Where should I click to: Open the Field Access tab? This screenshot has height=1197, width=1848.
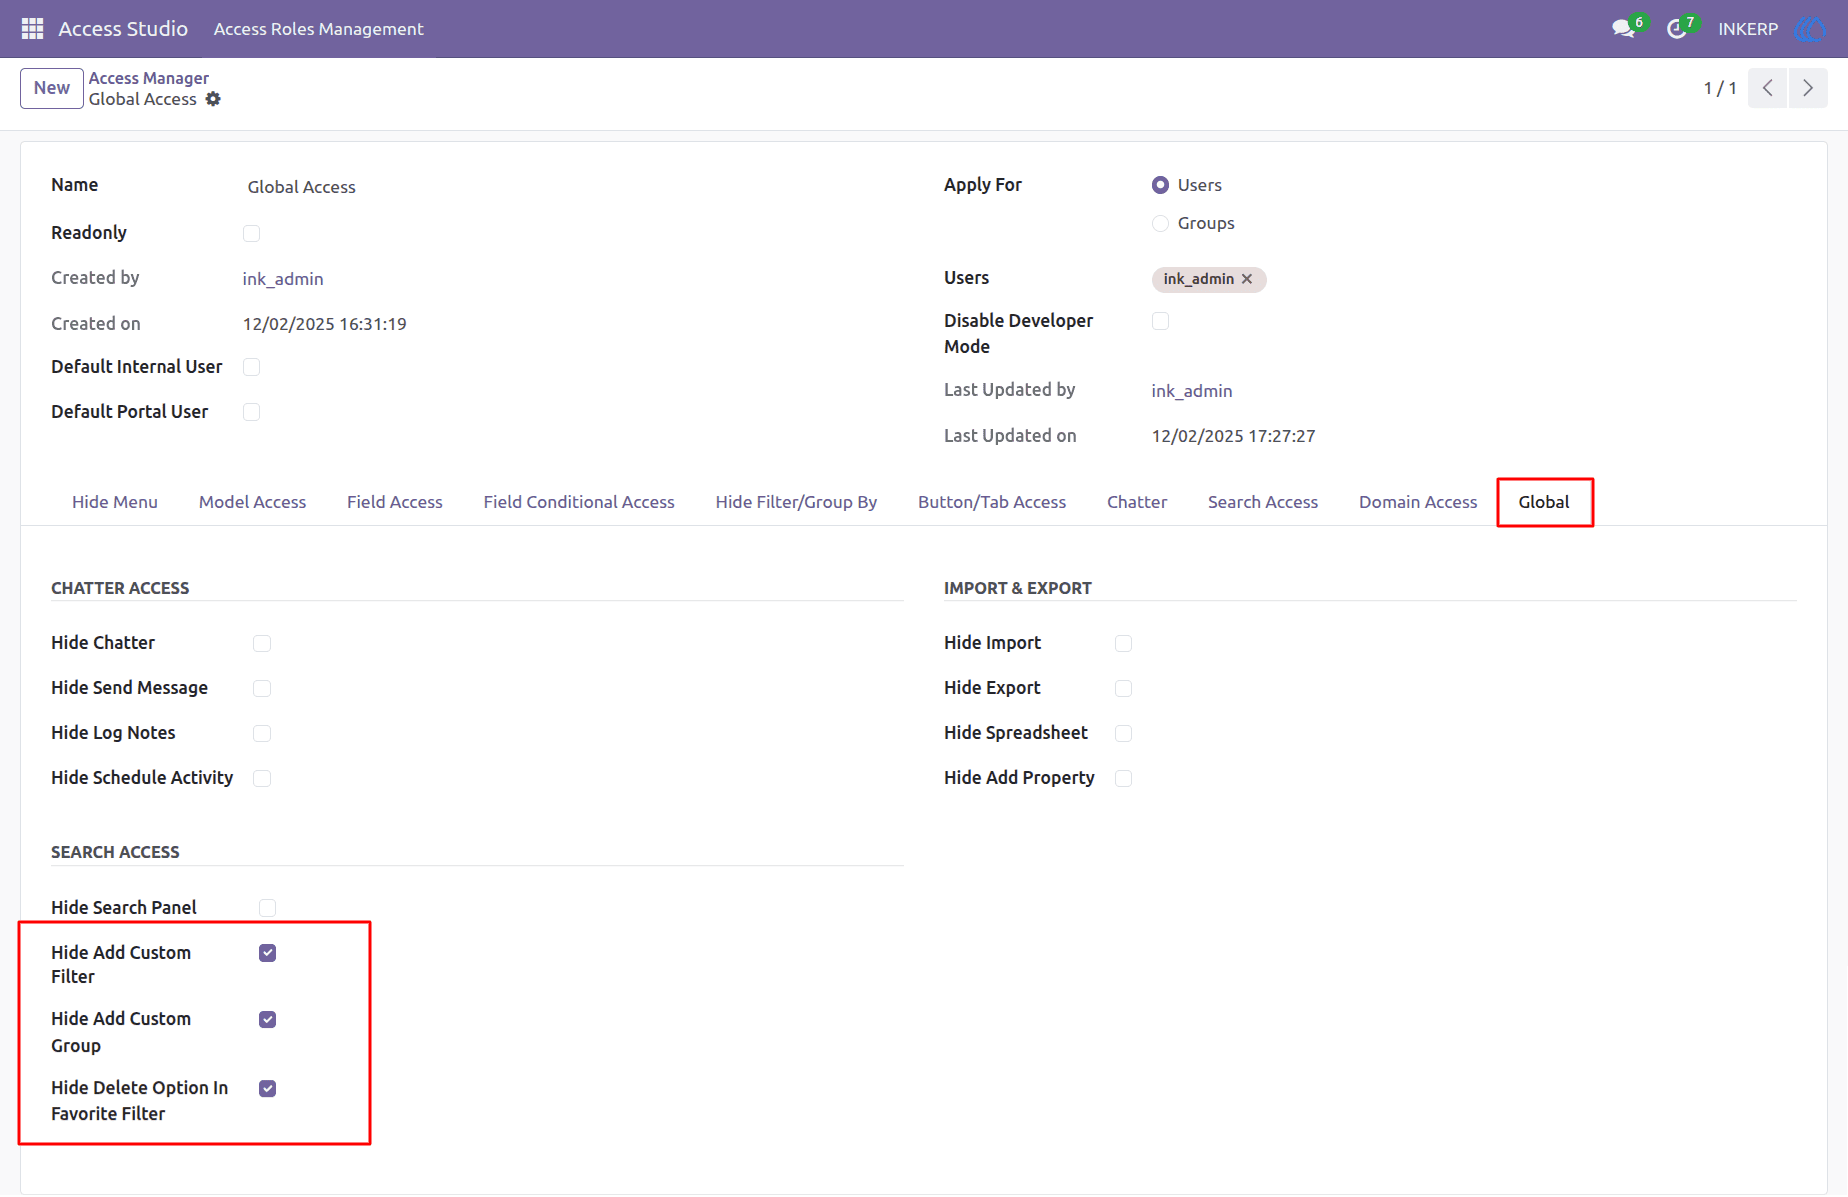coord(394,502)
